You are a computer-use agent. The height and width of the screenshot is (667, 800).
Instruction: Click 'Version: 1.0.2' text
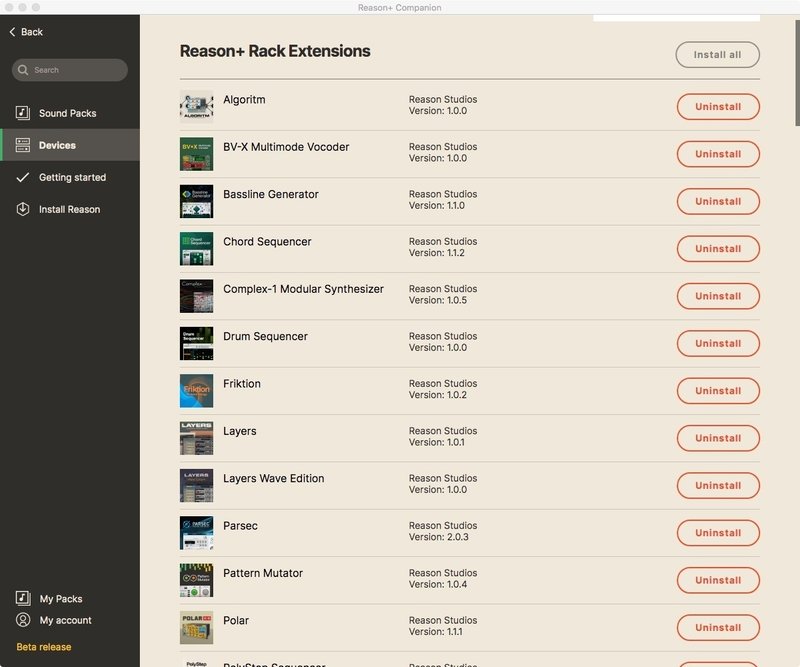click(438, 395)
